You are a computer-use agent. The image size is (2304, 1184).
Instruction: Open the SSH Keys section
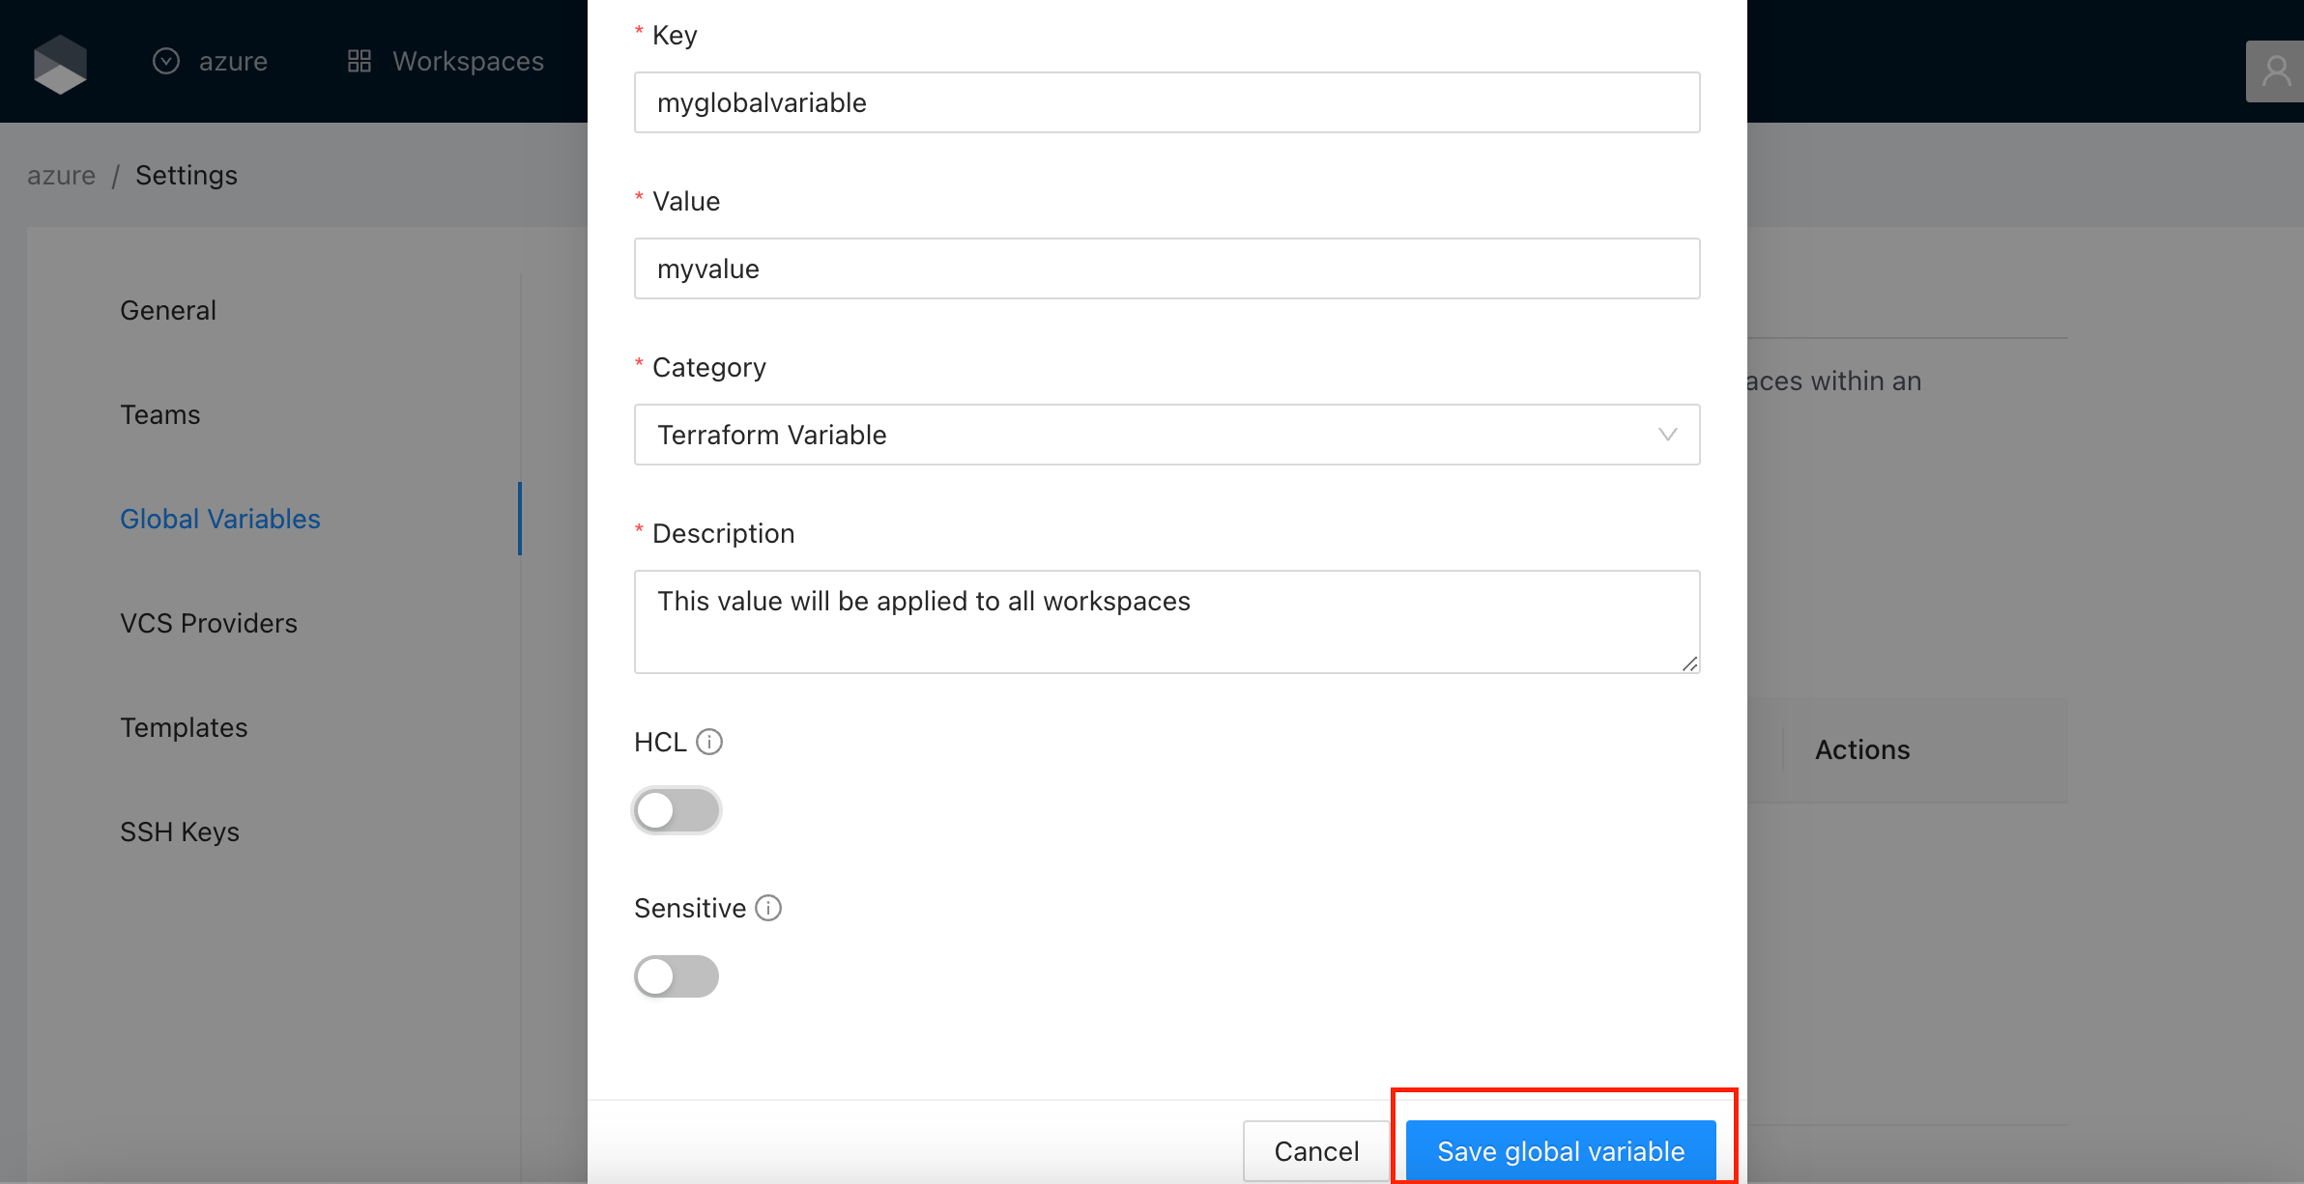[x=180, y=831]
